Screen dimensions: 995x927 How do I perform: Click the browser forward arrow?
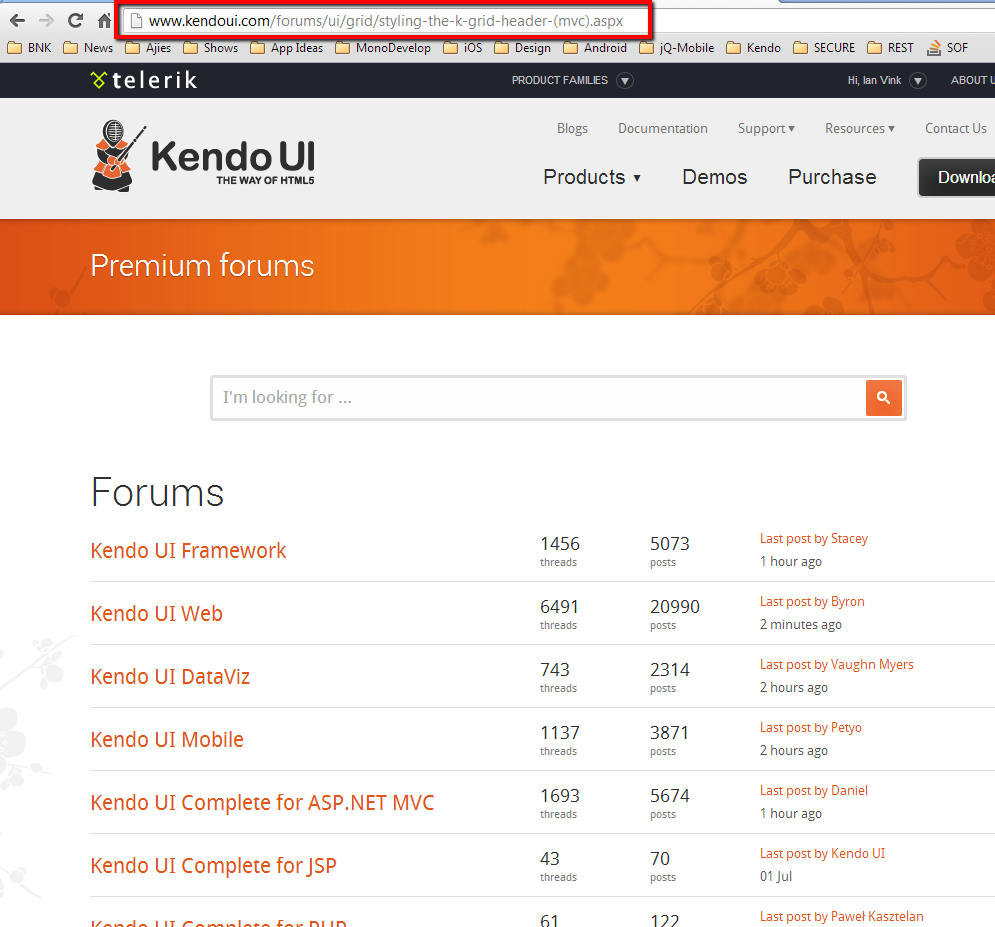point(46,21)
